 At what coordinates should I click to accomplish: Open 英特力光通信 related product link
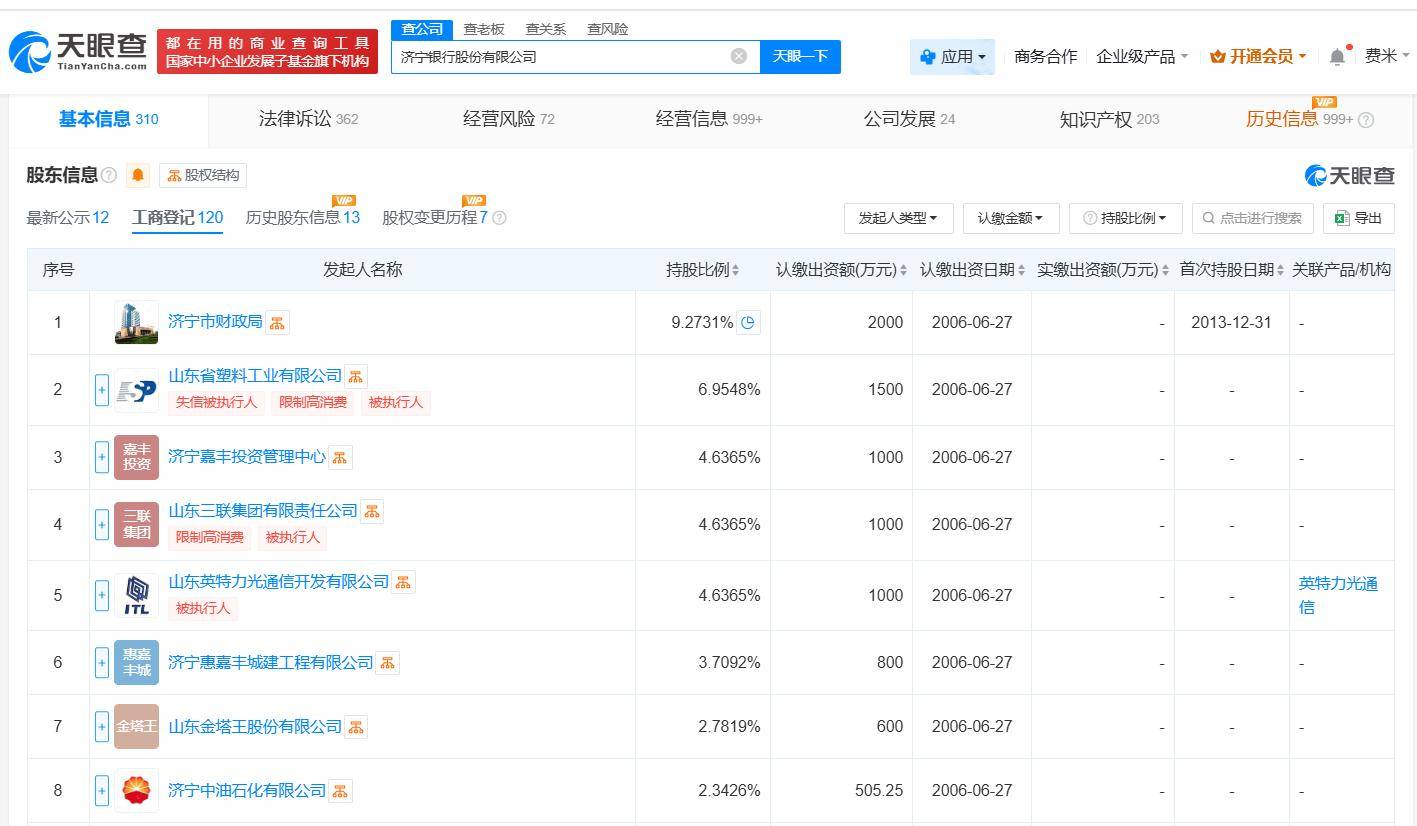(1338, 595)
